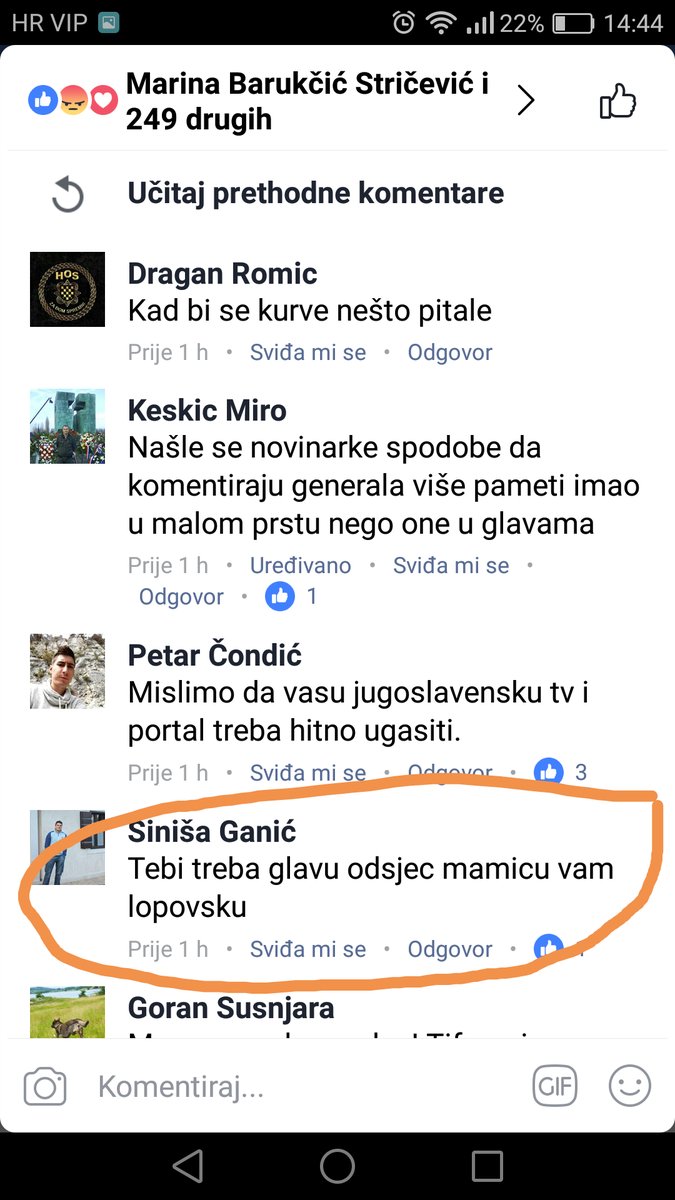The width and height of the screenshot is (675, 1200).
Task: Load previous comments via Učitaj prethodne komentare
Action: (x=316, y=193)
